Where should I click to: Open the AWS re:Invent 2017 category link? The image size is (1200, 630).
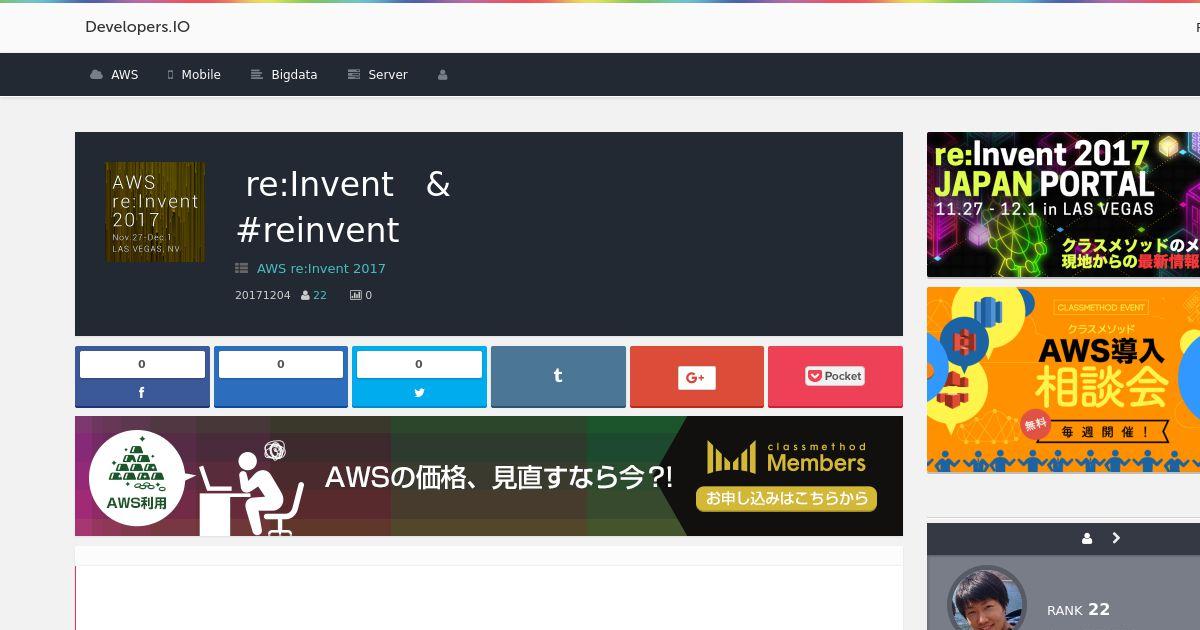[321, 268]
